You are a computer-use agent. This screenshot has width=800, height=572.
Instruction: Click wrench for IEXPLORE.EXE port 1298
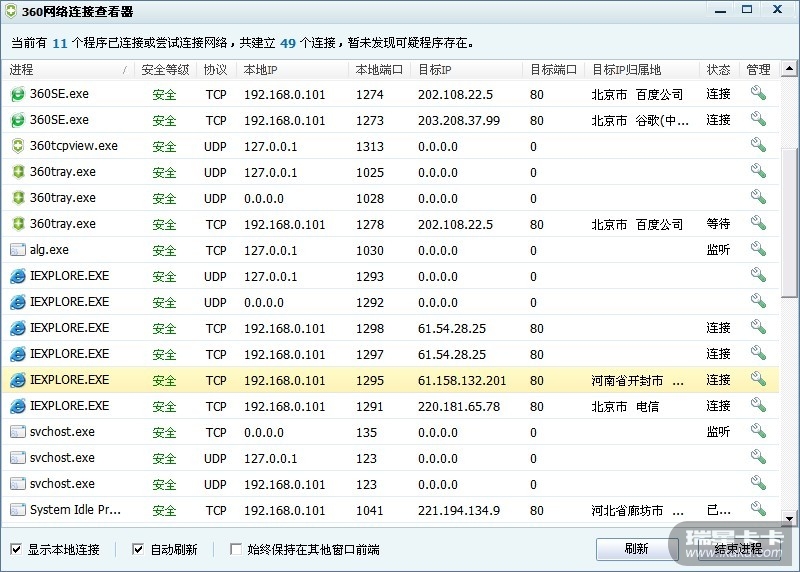point(758,327)
